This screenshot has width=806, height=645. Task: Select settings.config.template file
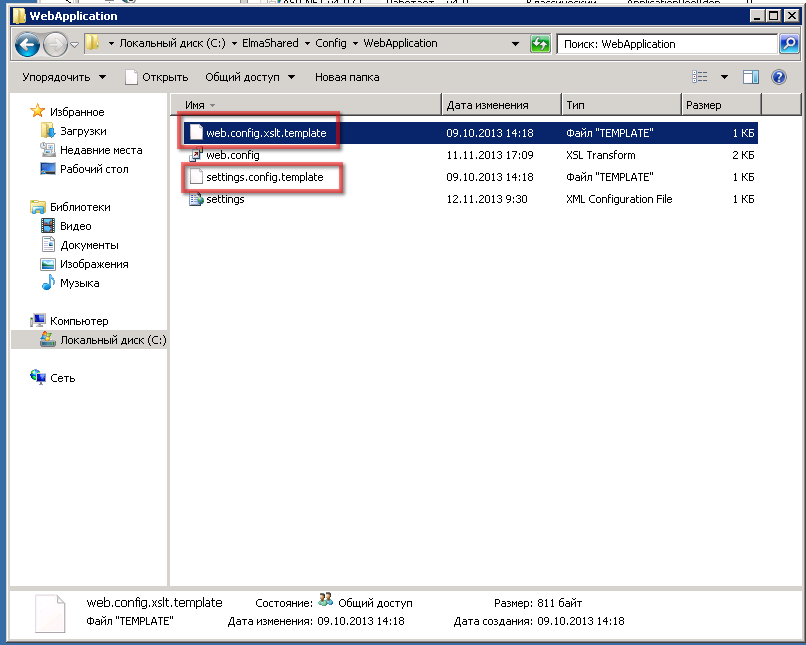point(264,177)
